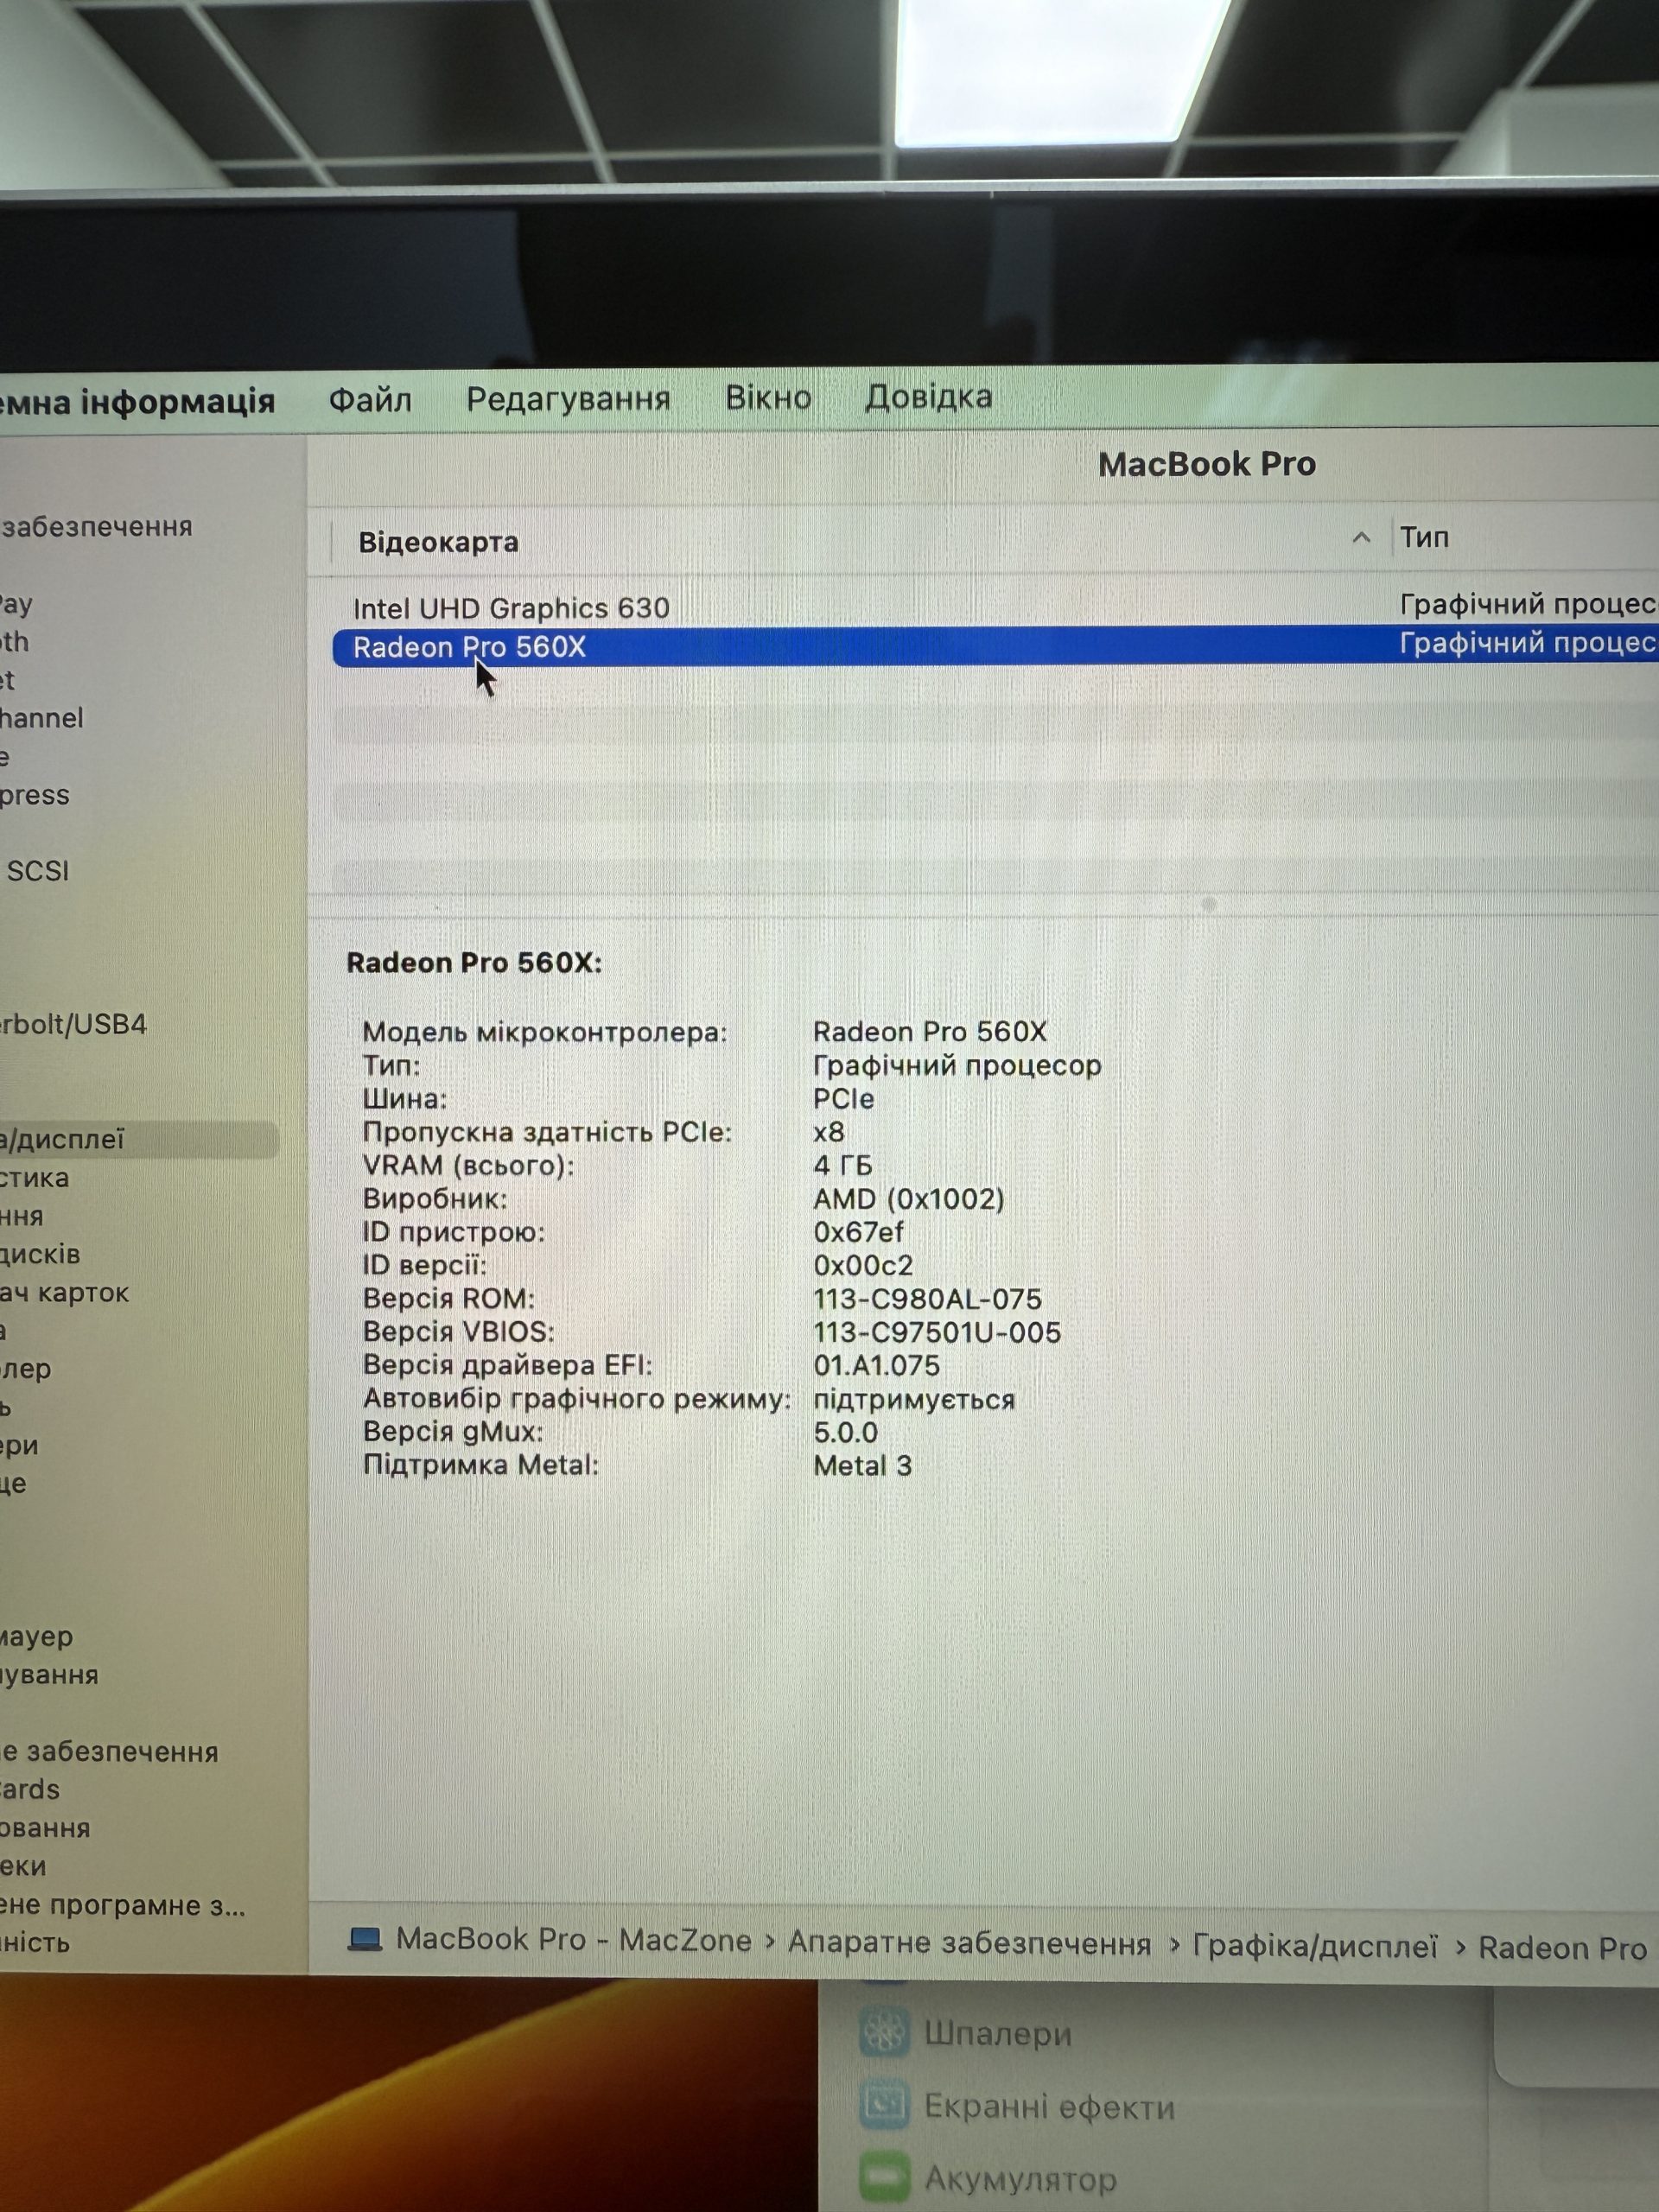Click the Шпалери icon in System Settings
1659x2212 pixels.
click(x=884, y=2031)
